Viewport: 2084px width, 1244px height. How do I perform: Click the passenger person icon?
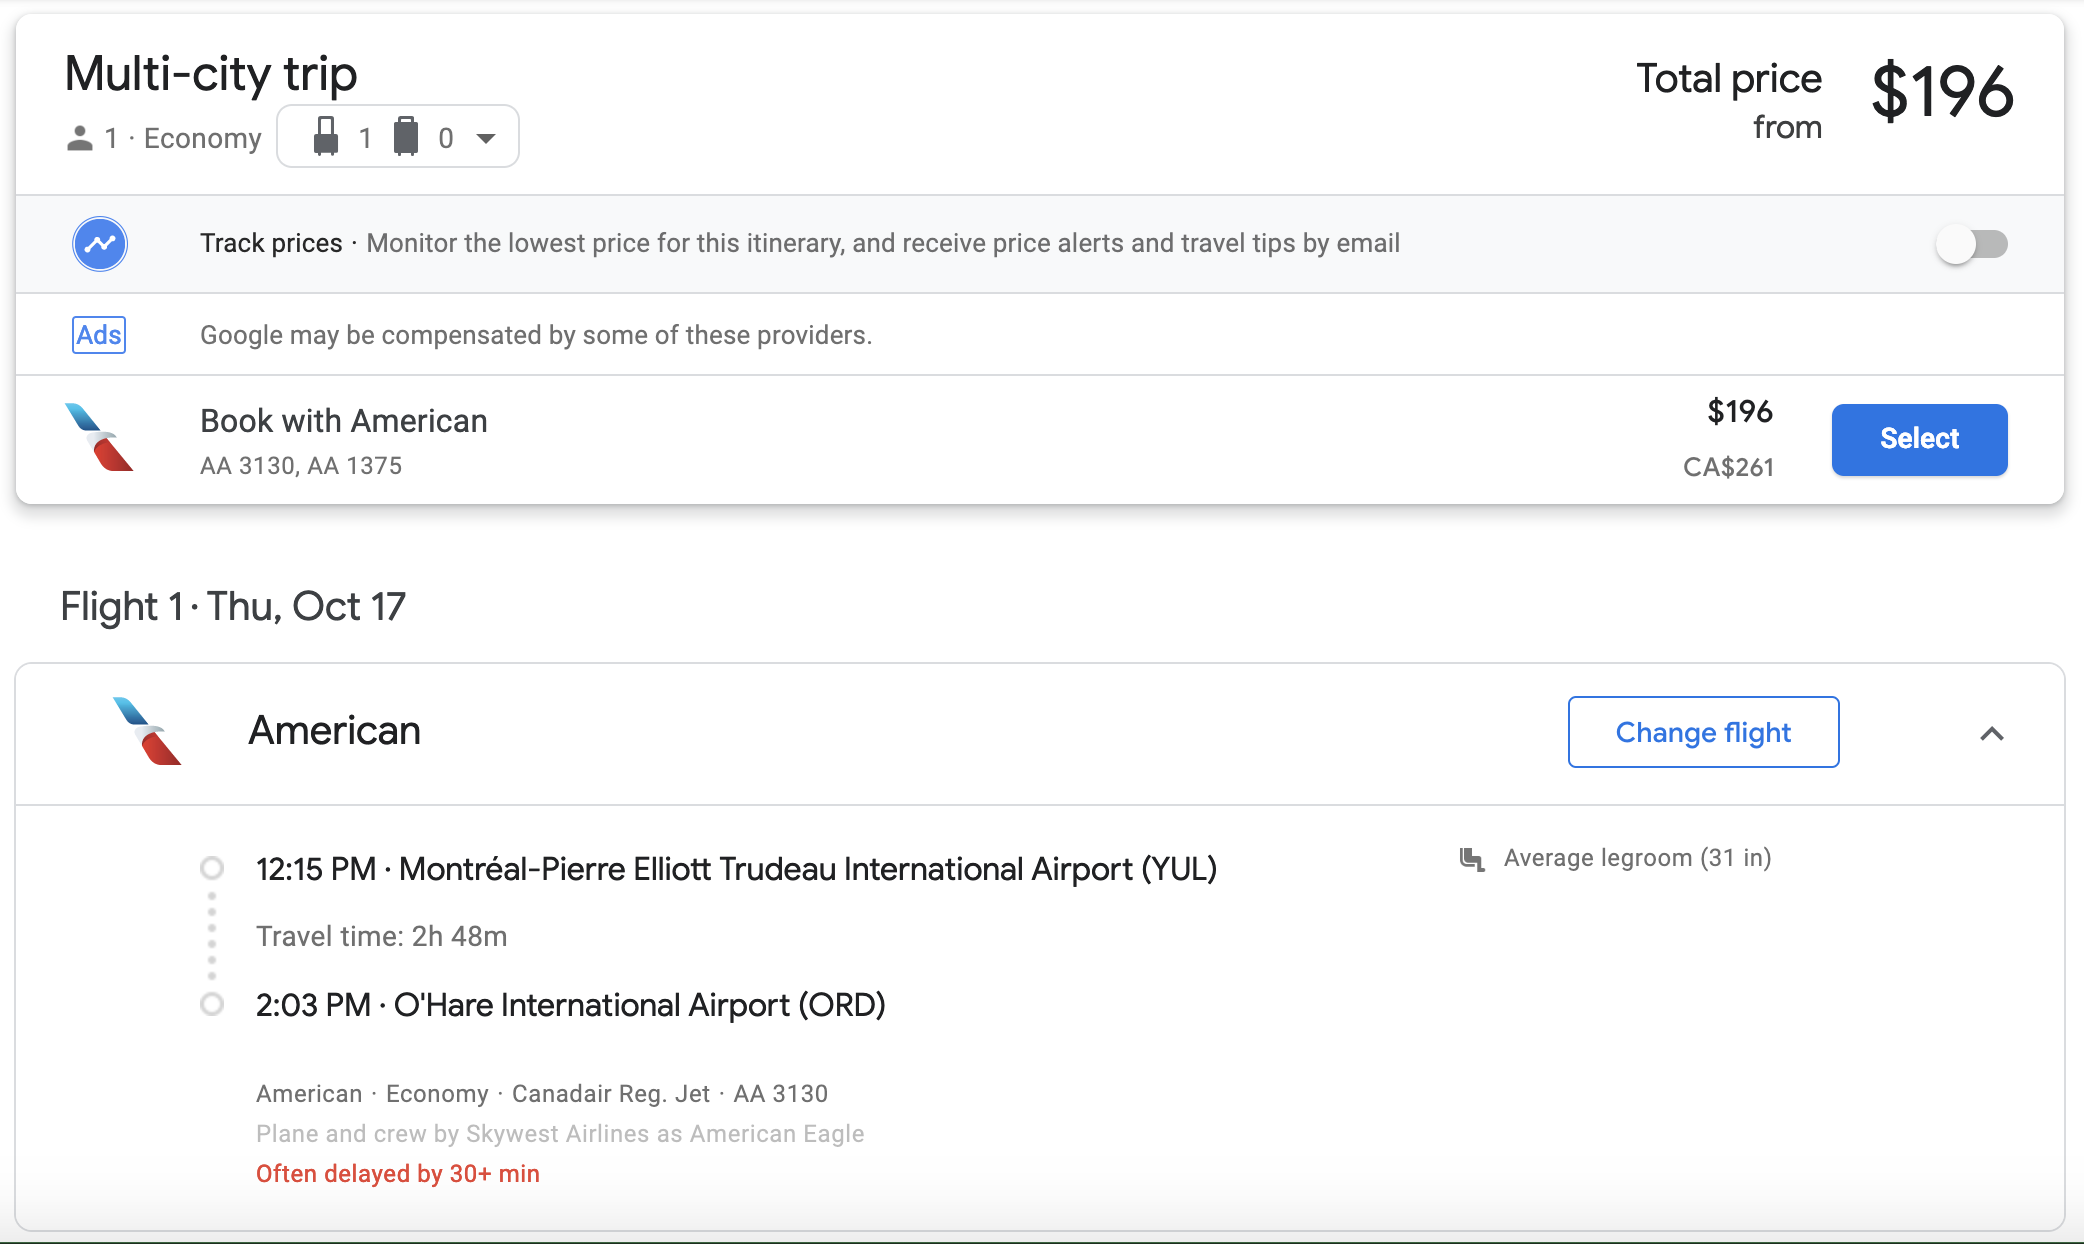(80, 138)
